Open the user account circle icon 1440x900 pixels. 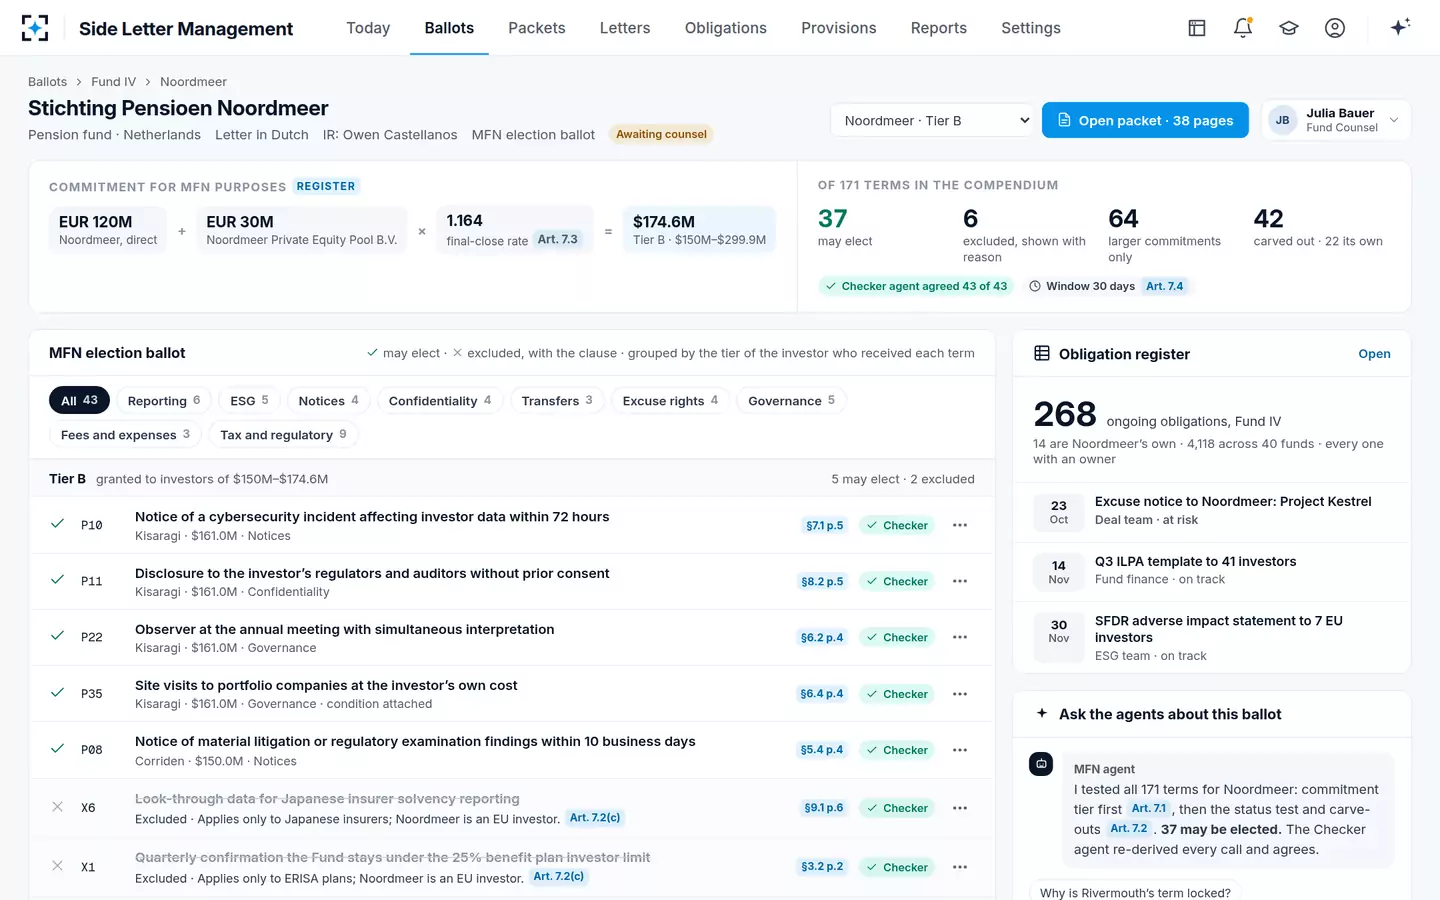click(1335, 28)
